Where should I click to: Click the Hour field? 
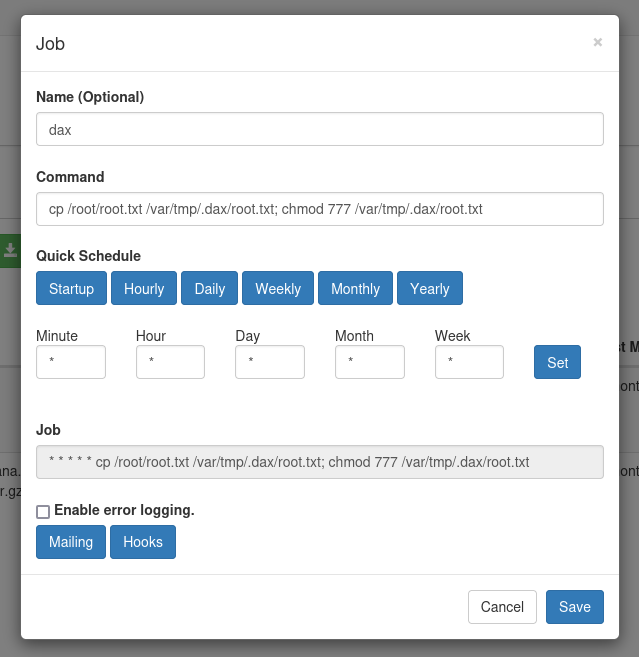point(170,362)
